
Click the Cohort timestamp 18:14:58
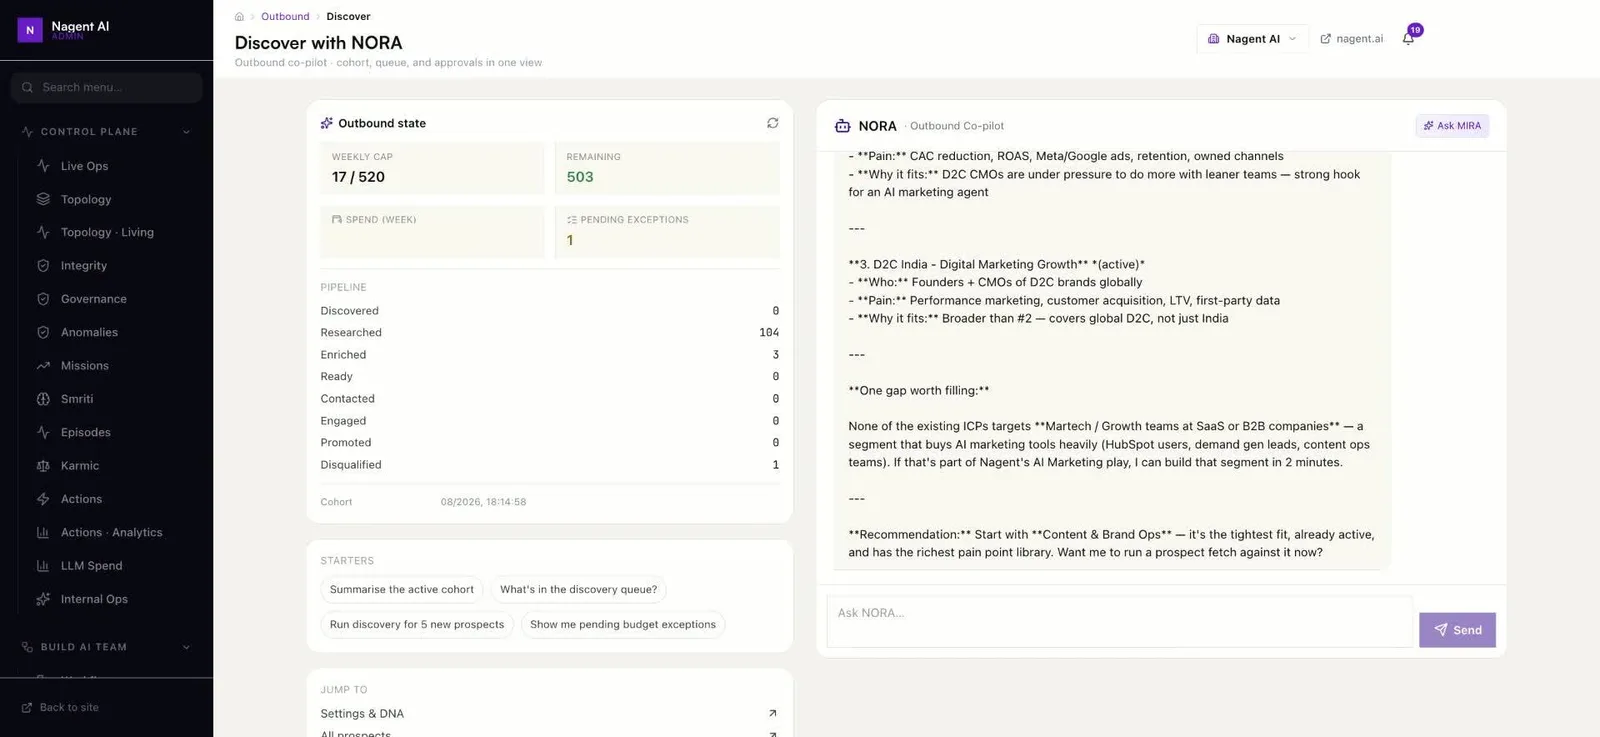(x=483, y=502)
